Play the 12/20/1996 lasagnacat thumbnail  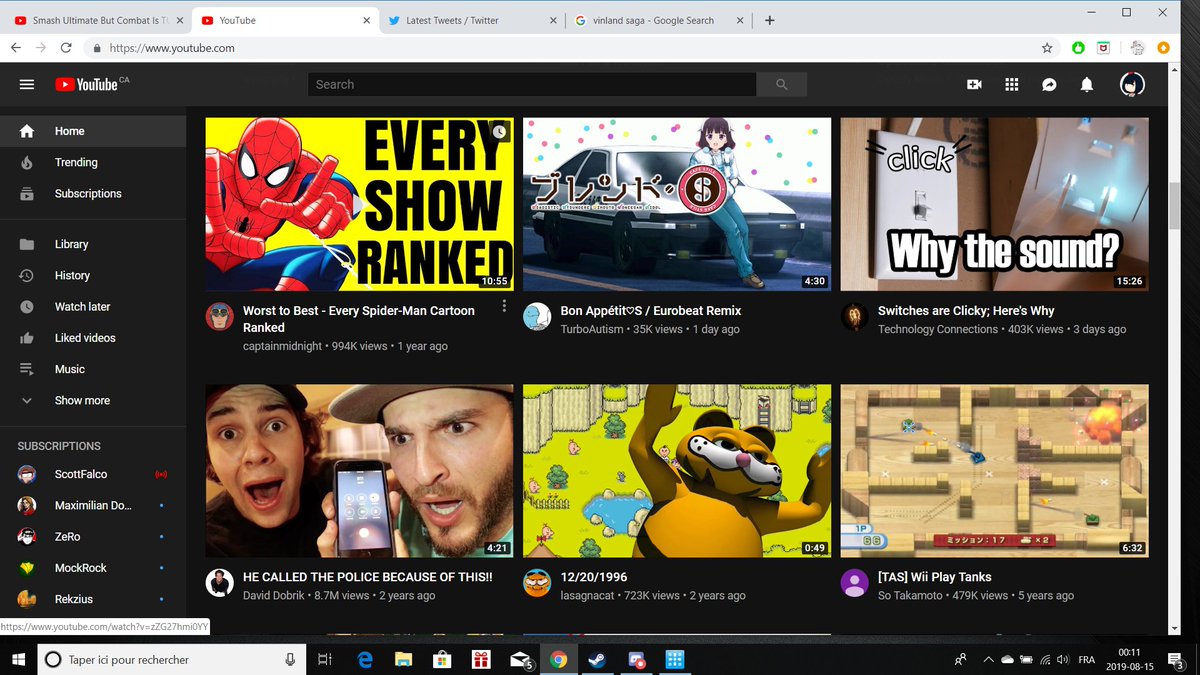(x=677, y=471)
